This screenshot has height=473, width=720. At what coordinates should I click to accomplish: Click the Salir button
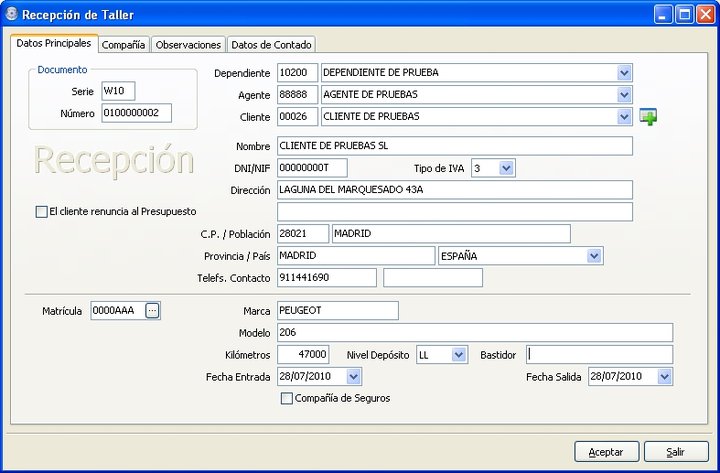click(x=676, y=452)
